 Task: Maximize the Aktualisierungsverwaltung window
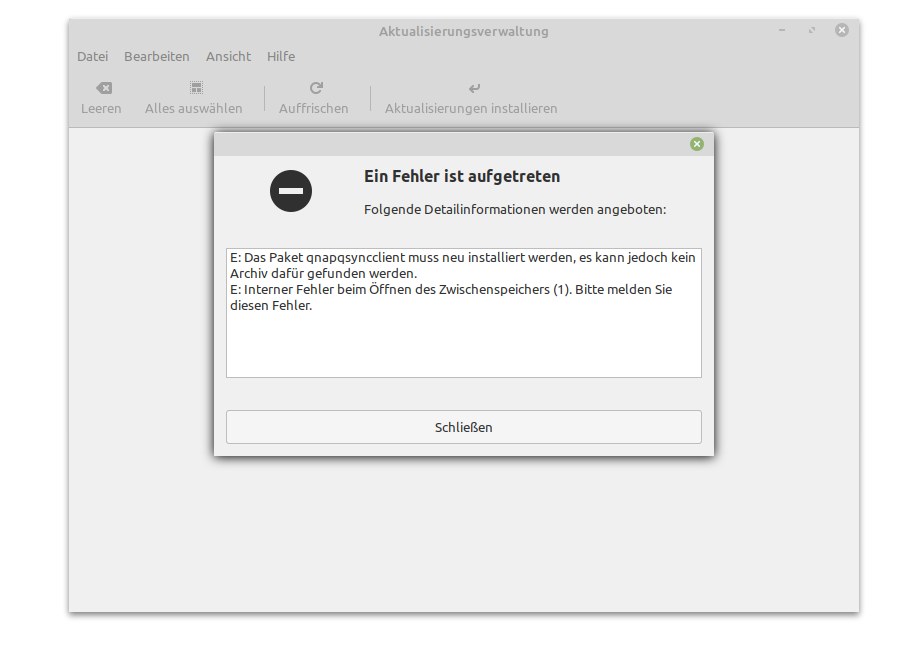(x=812, y=31)
